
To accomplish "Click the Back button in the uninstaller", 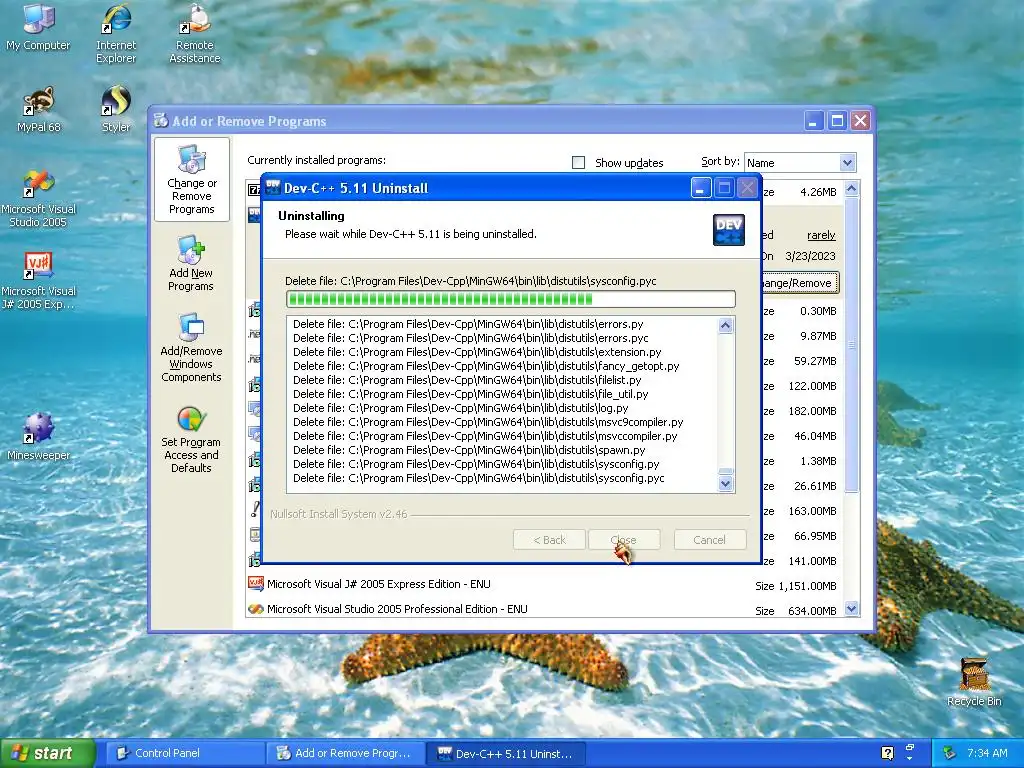I will coord(549,539).
